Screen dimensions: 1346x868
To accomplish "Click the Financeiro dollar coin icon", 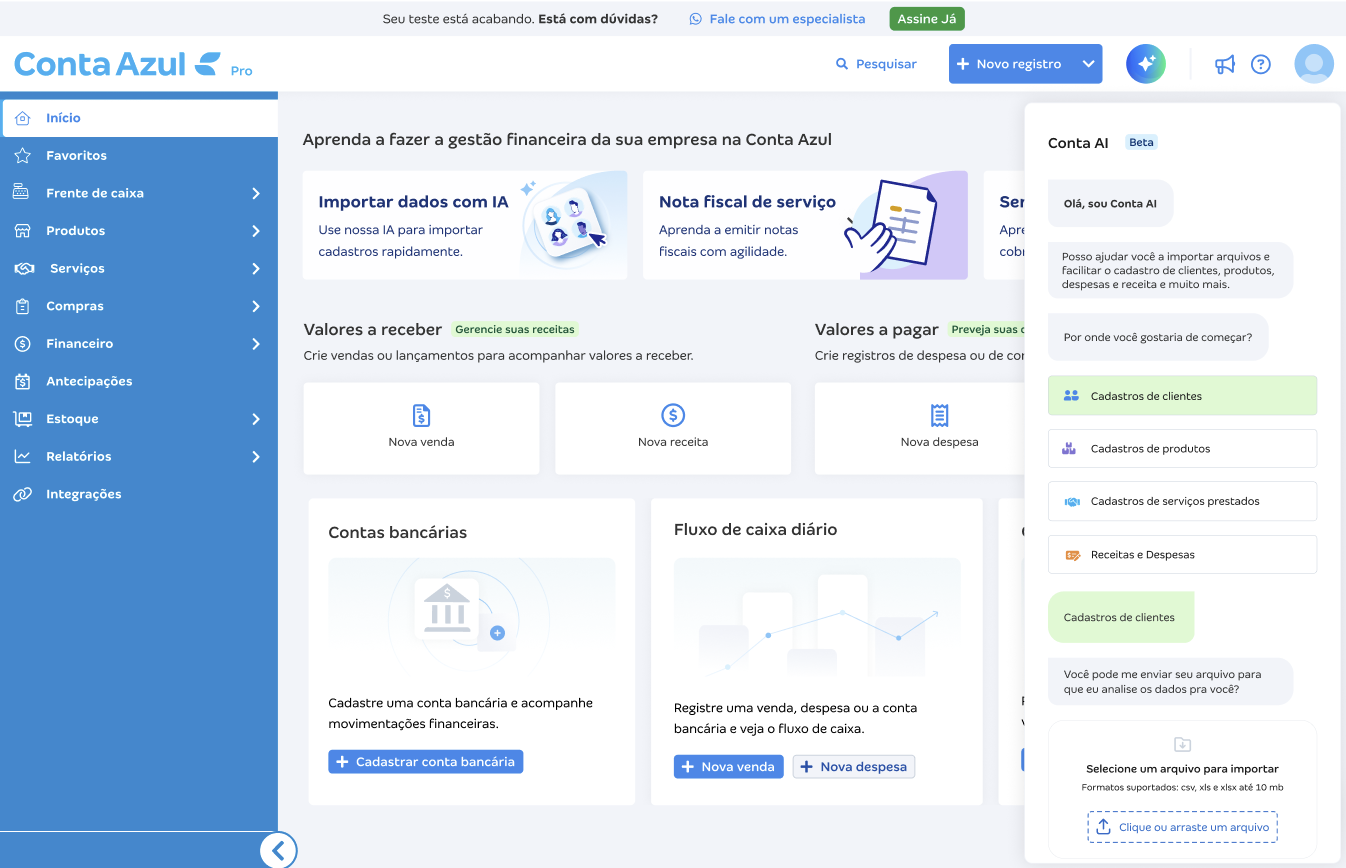I will (23, 343).
